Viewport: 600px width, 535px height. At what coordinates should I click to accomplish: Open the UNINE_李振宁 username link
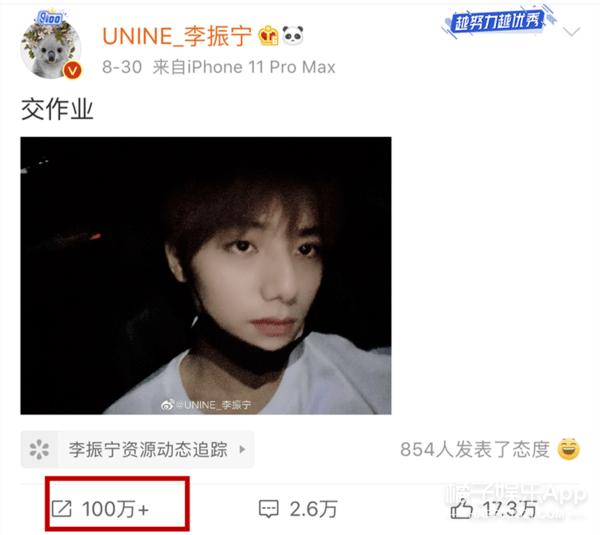click(x=177, y=36)
